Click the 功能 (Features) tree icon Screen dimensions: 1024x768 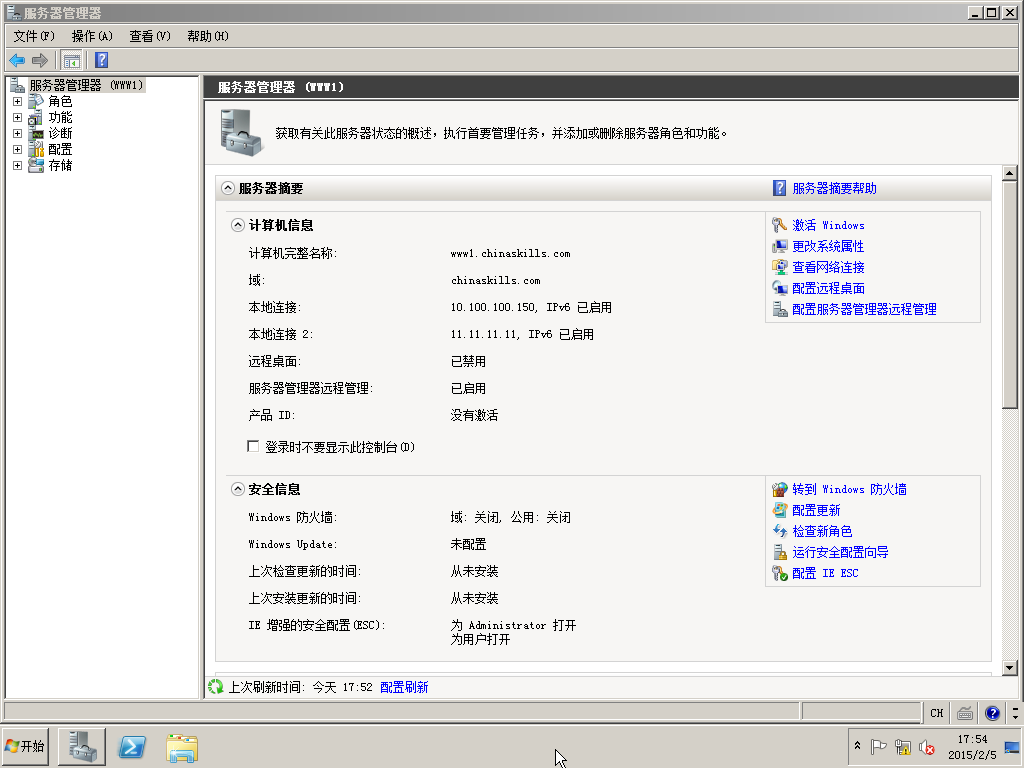pyautogui.click(x=37, y=118)
